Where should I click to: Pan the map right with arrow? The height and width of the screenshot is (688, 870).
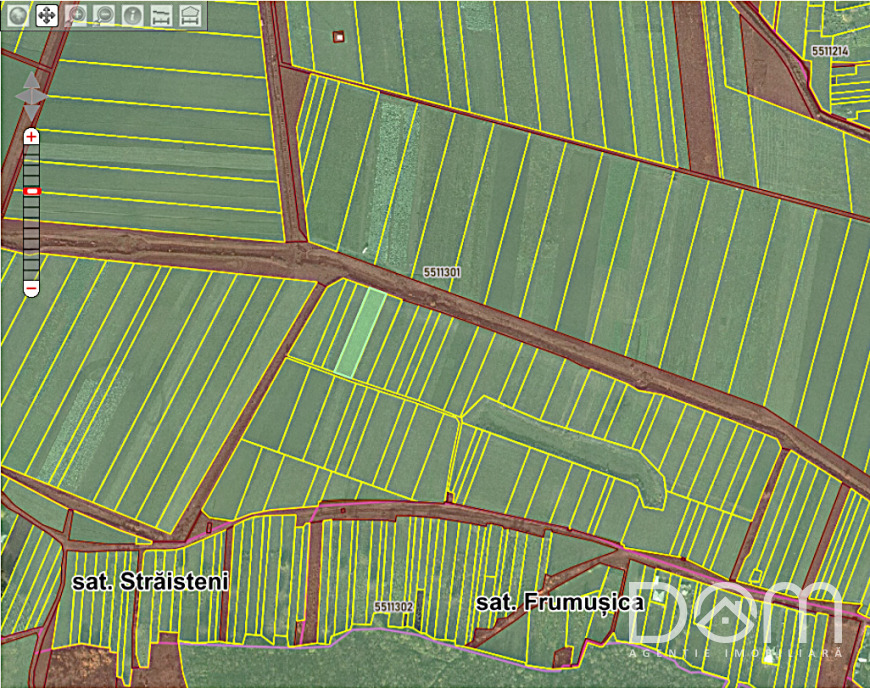[x=44, y=95]
